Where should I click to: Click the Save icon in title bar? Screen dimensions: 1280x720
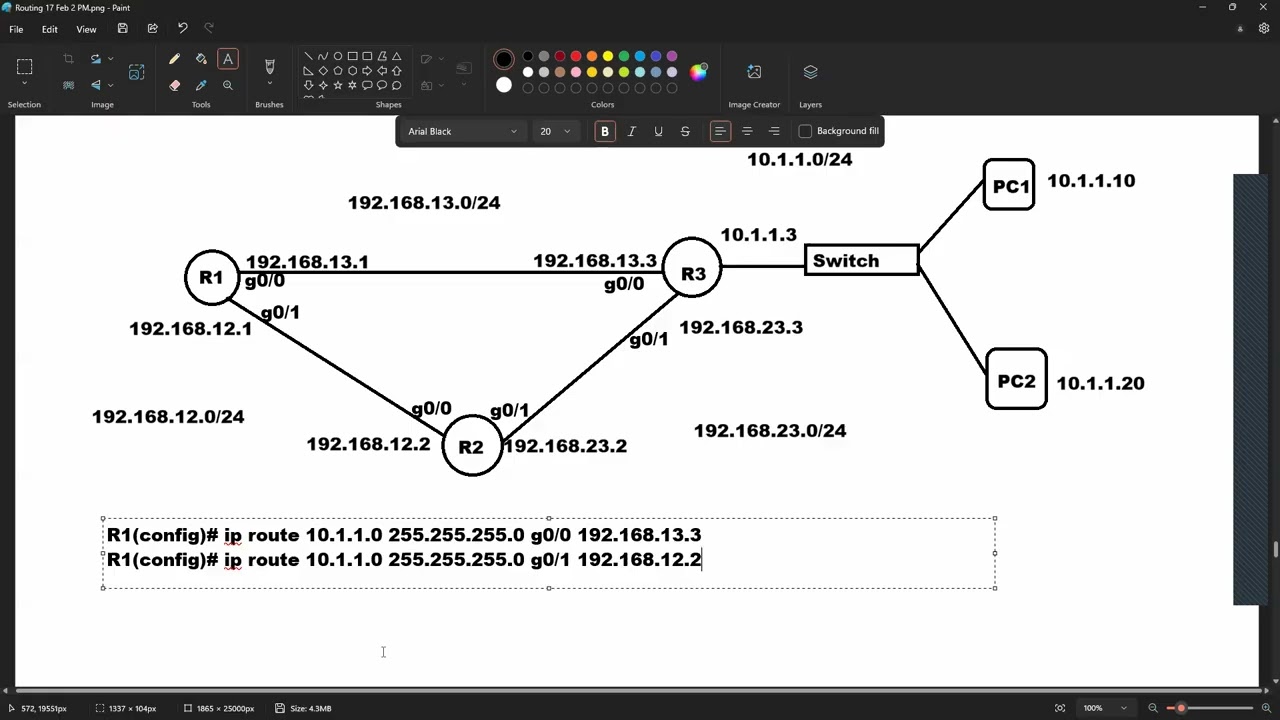(x=122, y=29)
